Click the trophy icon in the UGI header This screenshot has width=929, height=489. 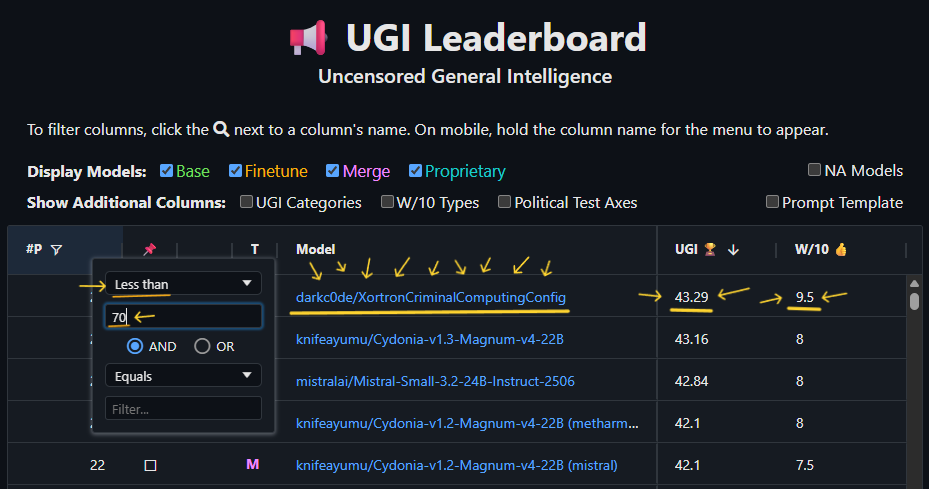click(710, 249)
